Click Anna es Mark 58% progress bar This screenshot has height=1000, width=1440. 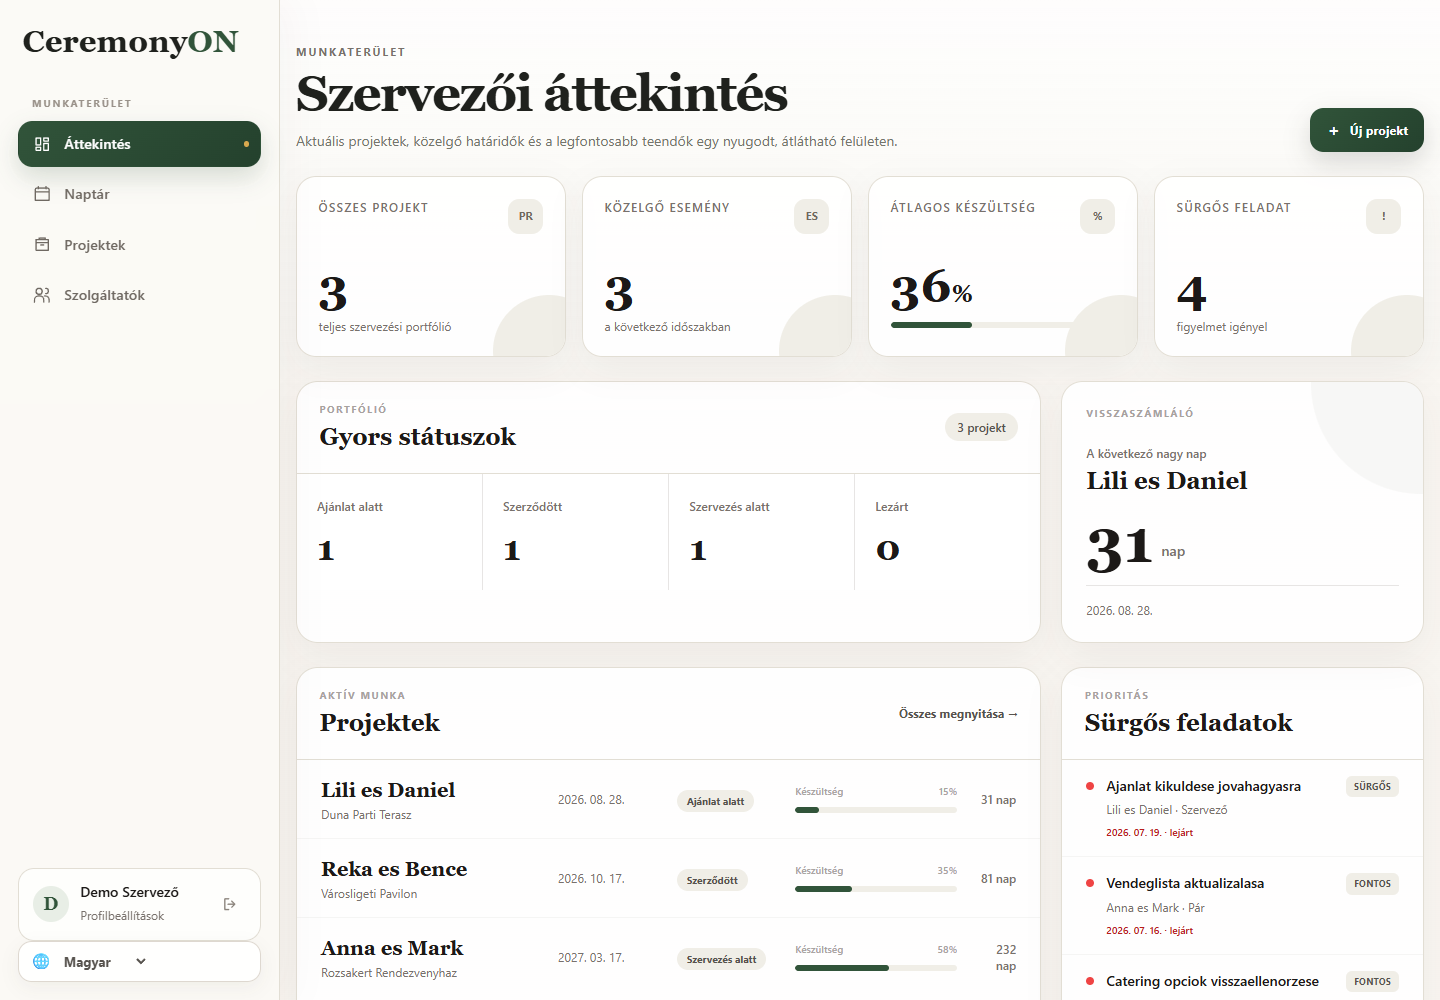876,968
